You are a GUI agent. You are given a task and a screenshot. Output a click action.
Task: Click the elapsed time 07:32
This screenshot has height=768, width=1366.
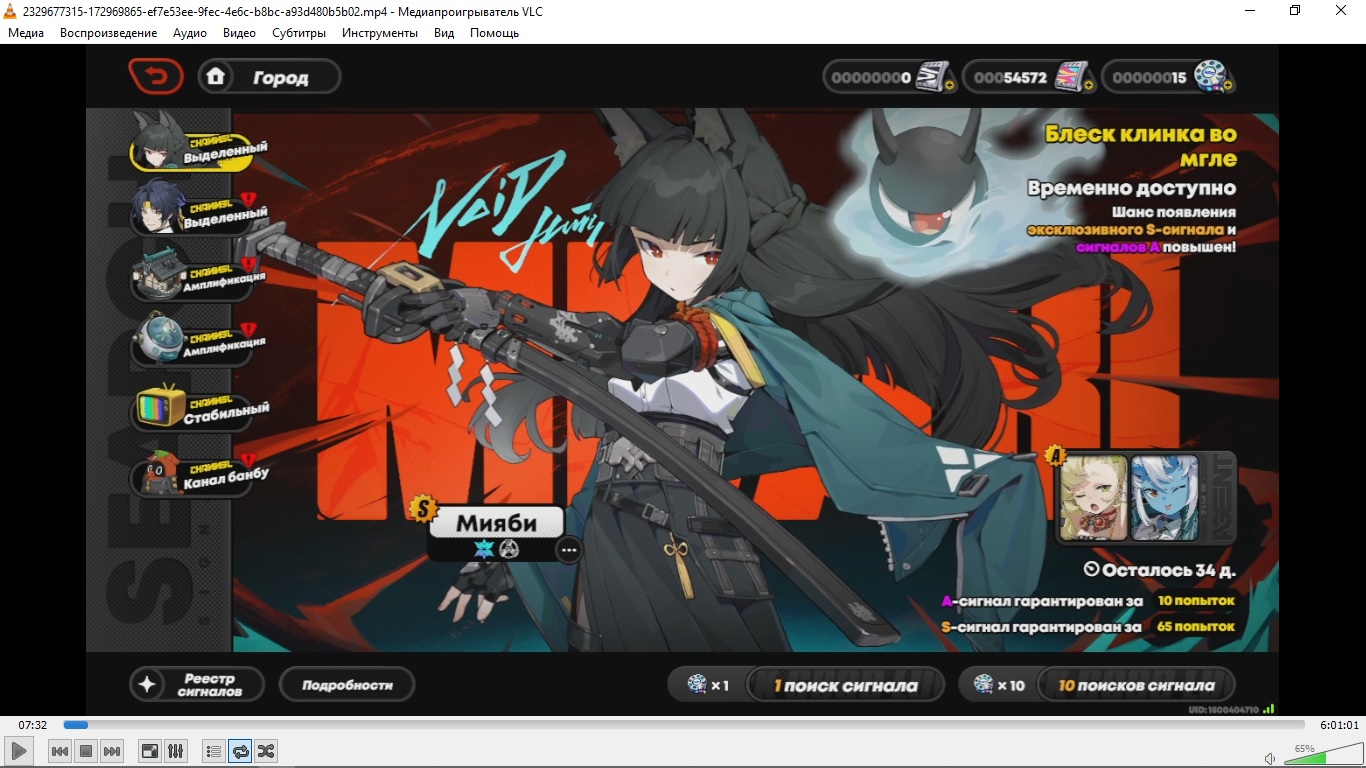point(33,725)
